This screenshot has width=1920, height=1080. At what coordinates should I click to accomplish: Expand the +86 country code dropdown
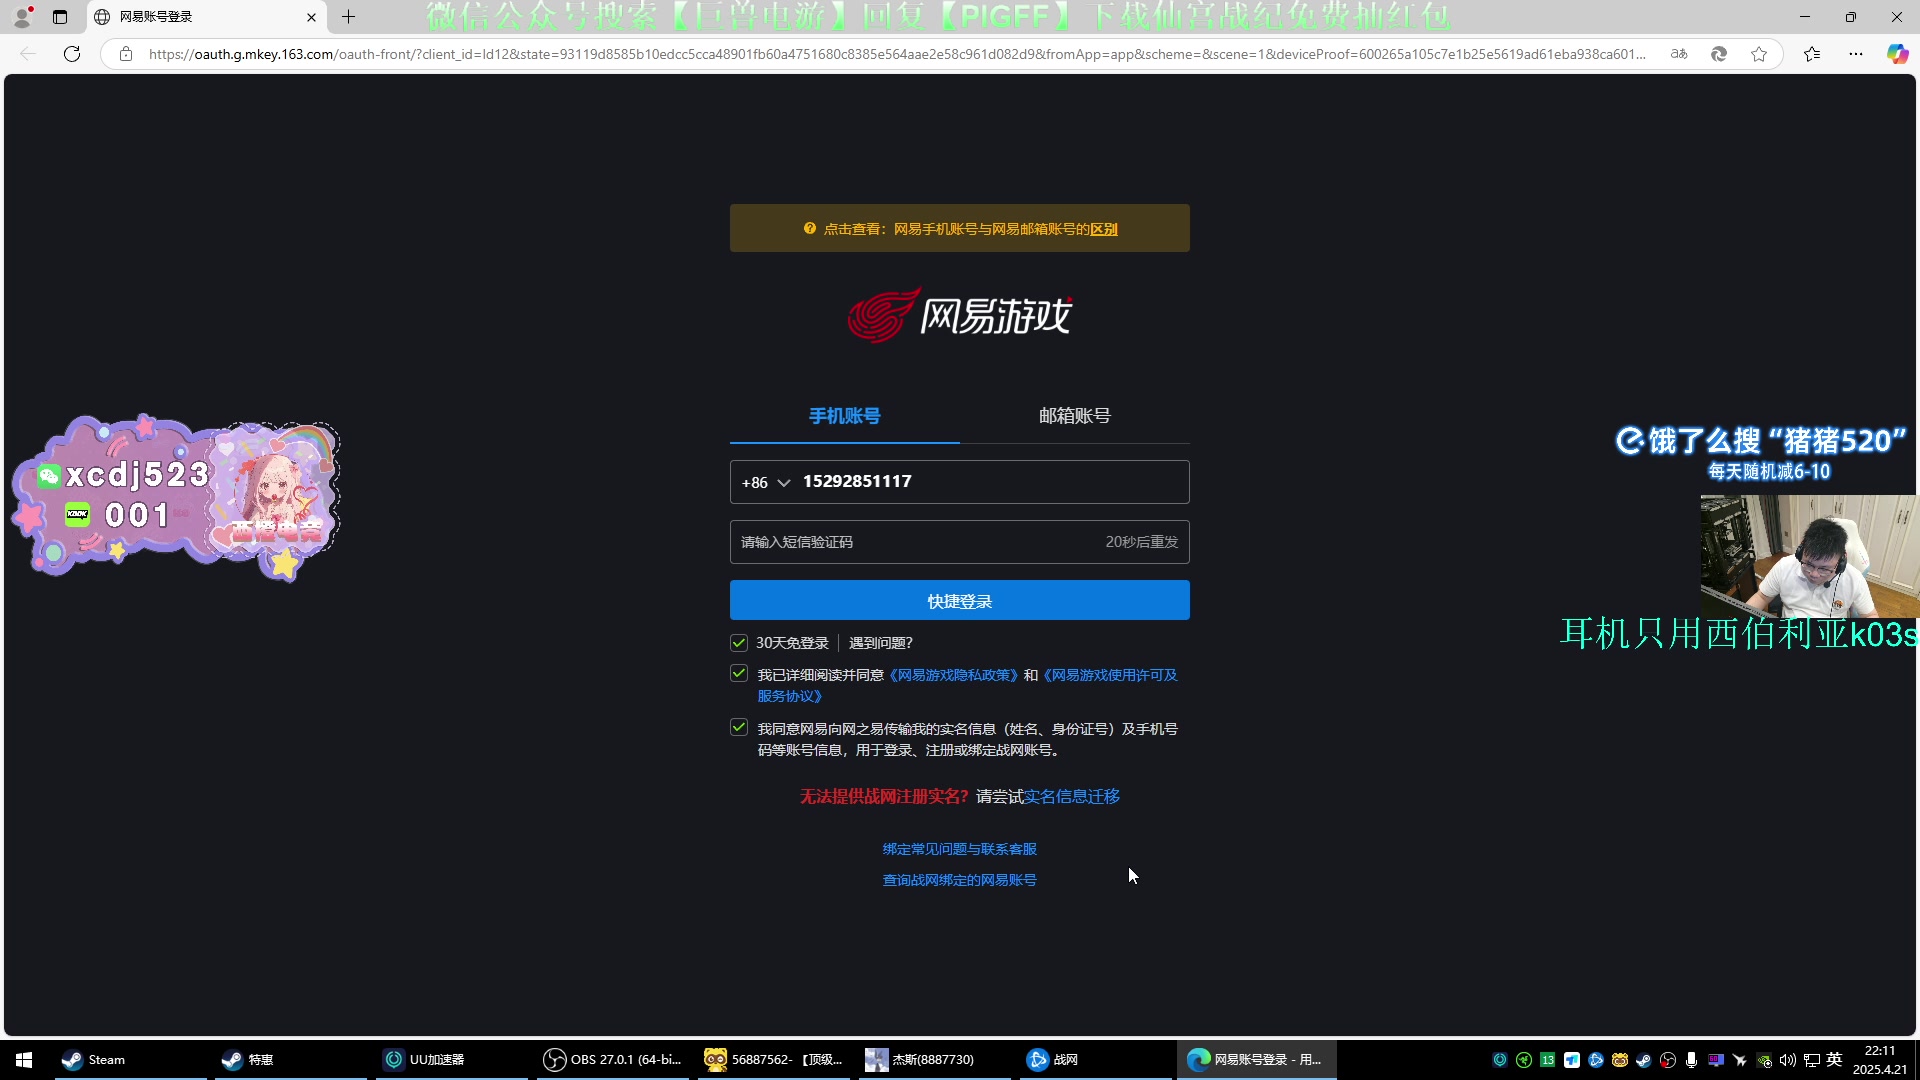(x=766, y=483)
